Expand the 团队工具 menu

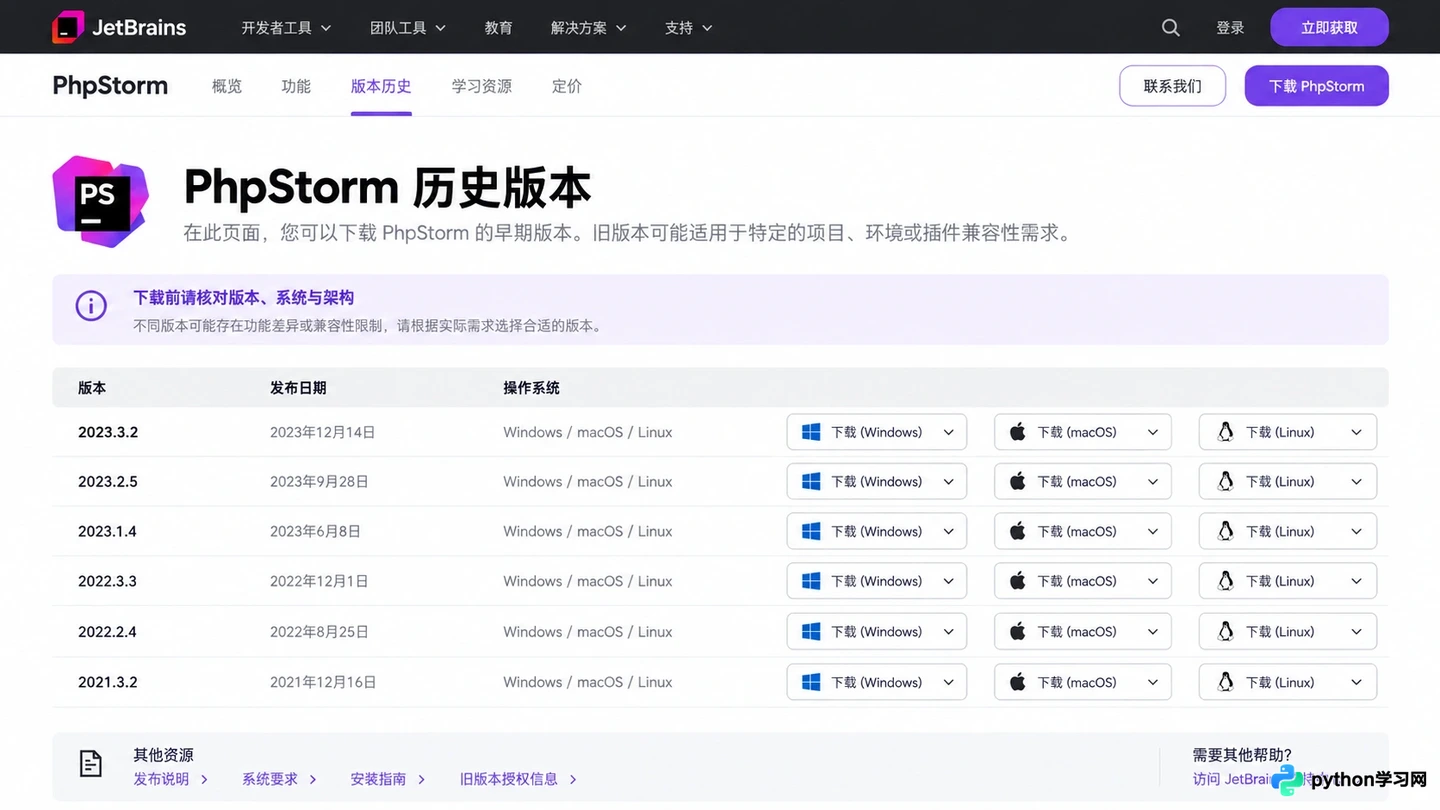(408, 28)
